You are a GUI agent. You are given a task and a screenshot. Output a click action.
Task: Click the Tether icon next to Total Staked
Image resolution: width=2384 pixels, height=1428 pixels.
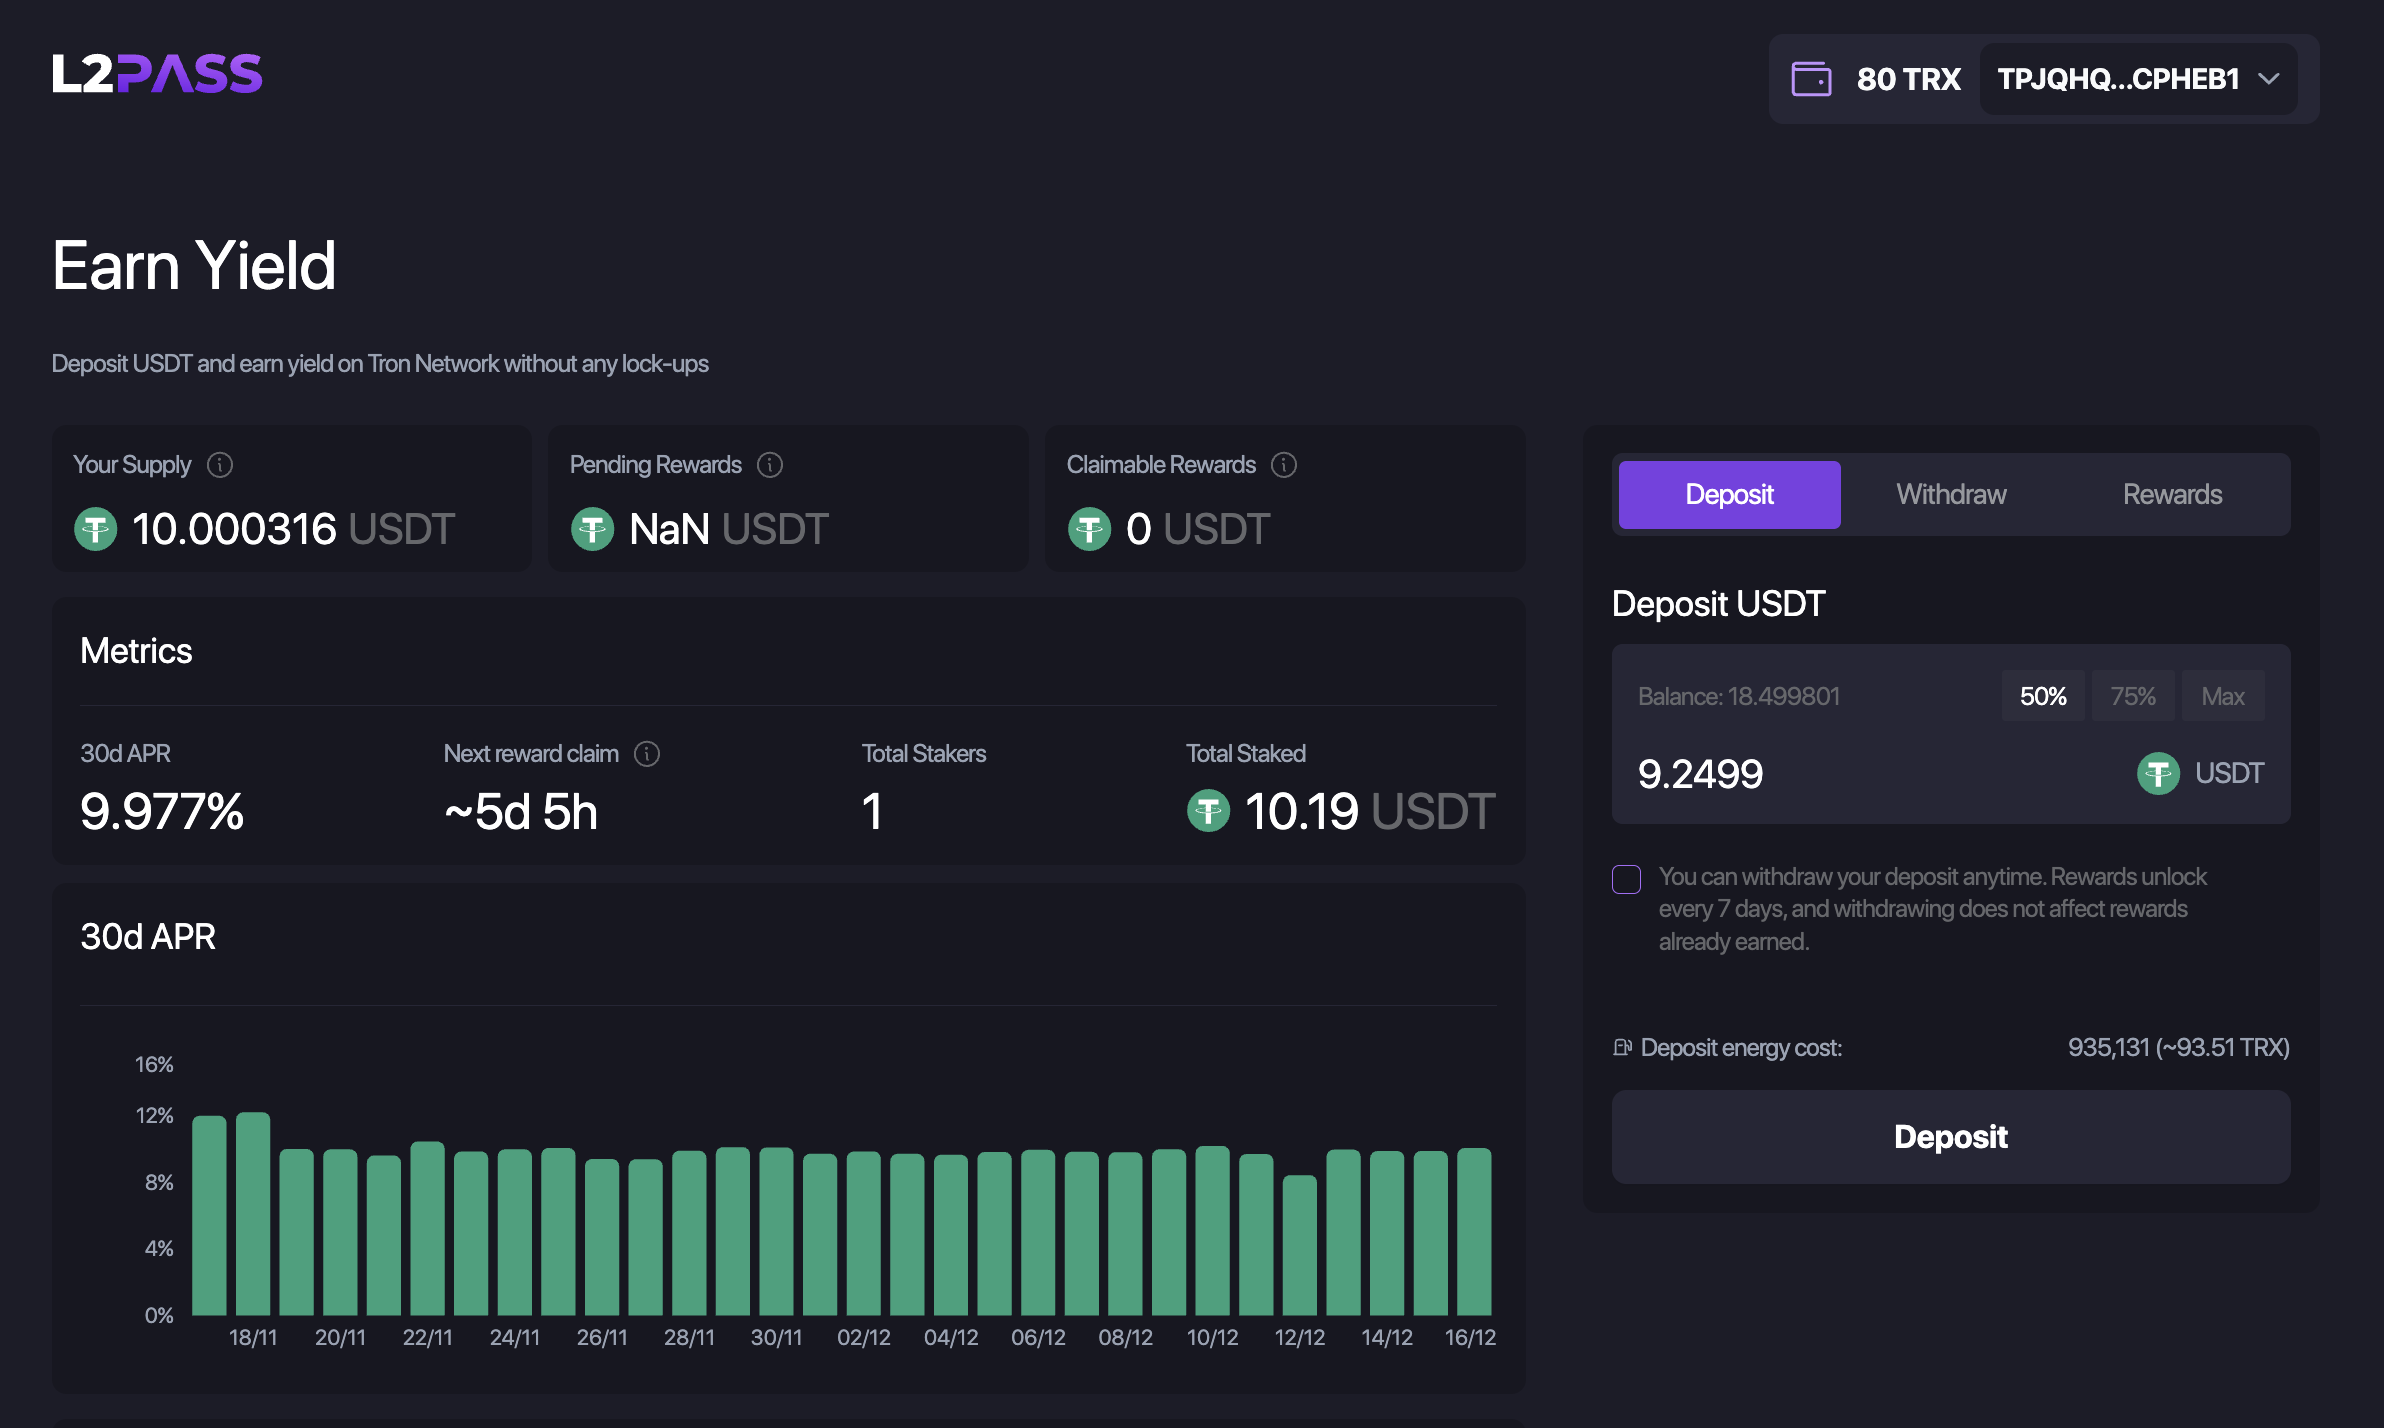click(1210, 811)
